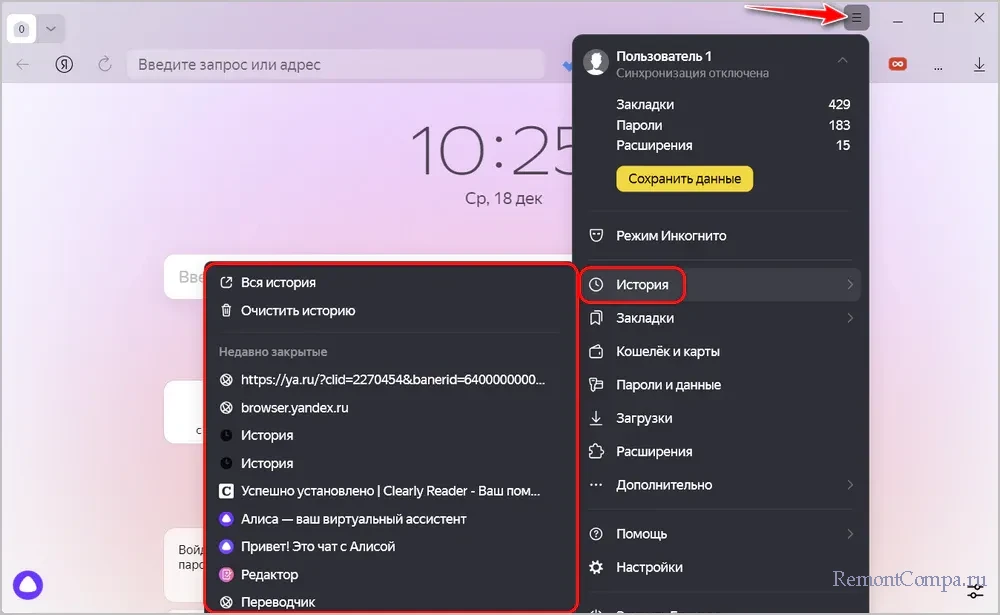Click the Настройки gear icon
The height and width of the screenshot is (615, 1000).
click(596, 567)
